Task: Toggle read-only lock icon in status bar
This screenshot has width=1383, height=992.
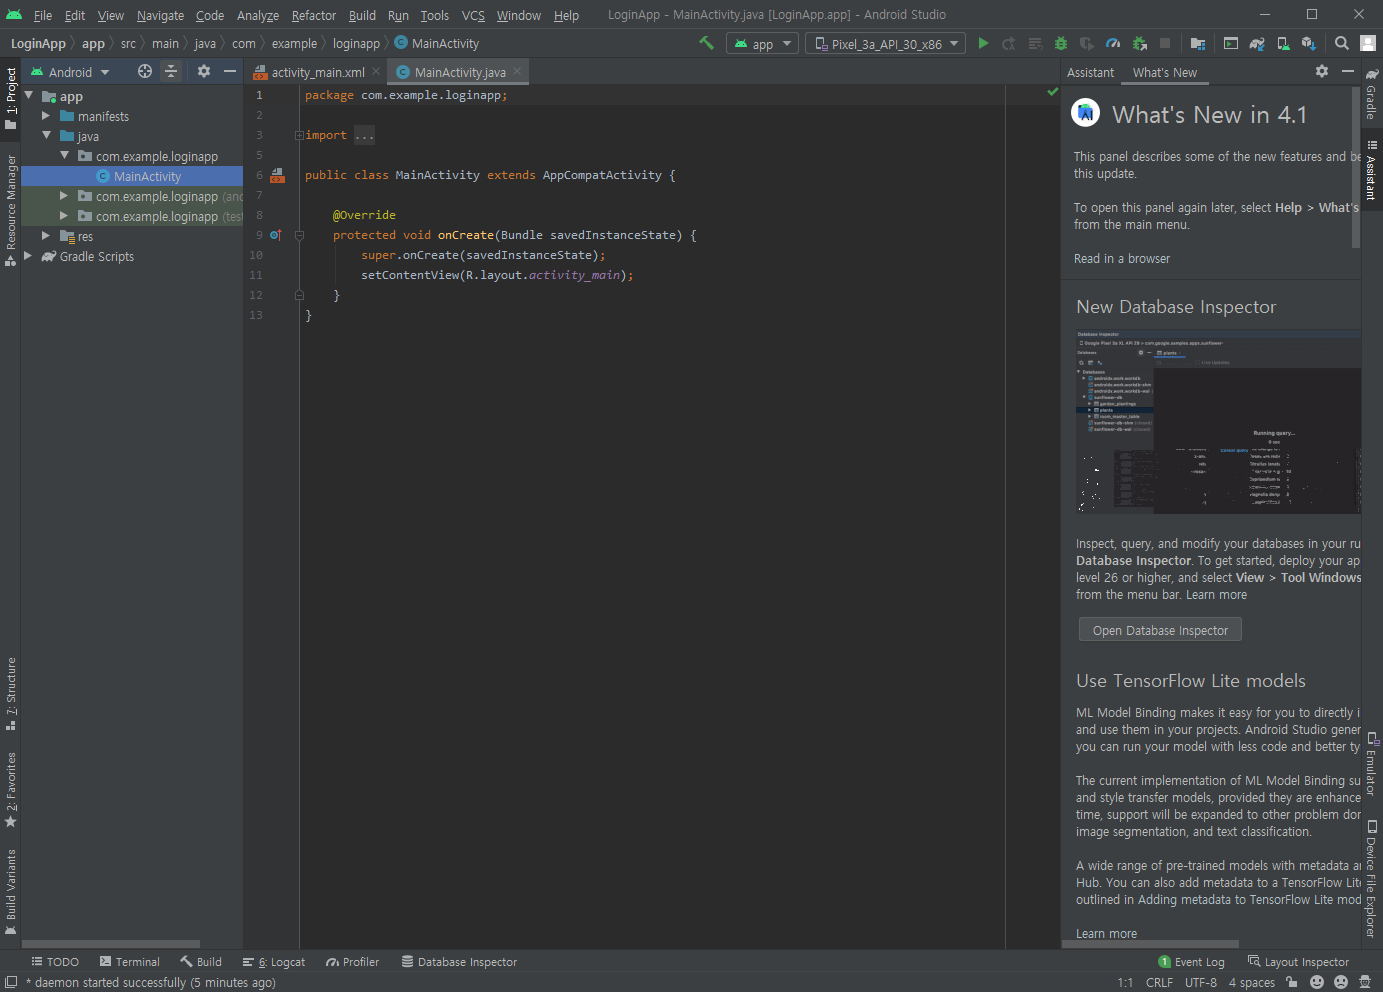Action: pos(1292,982)
